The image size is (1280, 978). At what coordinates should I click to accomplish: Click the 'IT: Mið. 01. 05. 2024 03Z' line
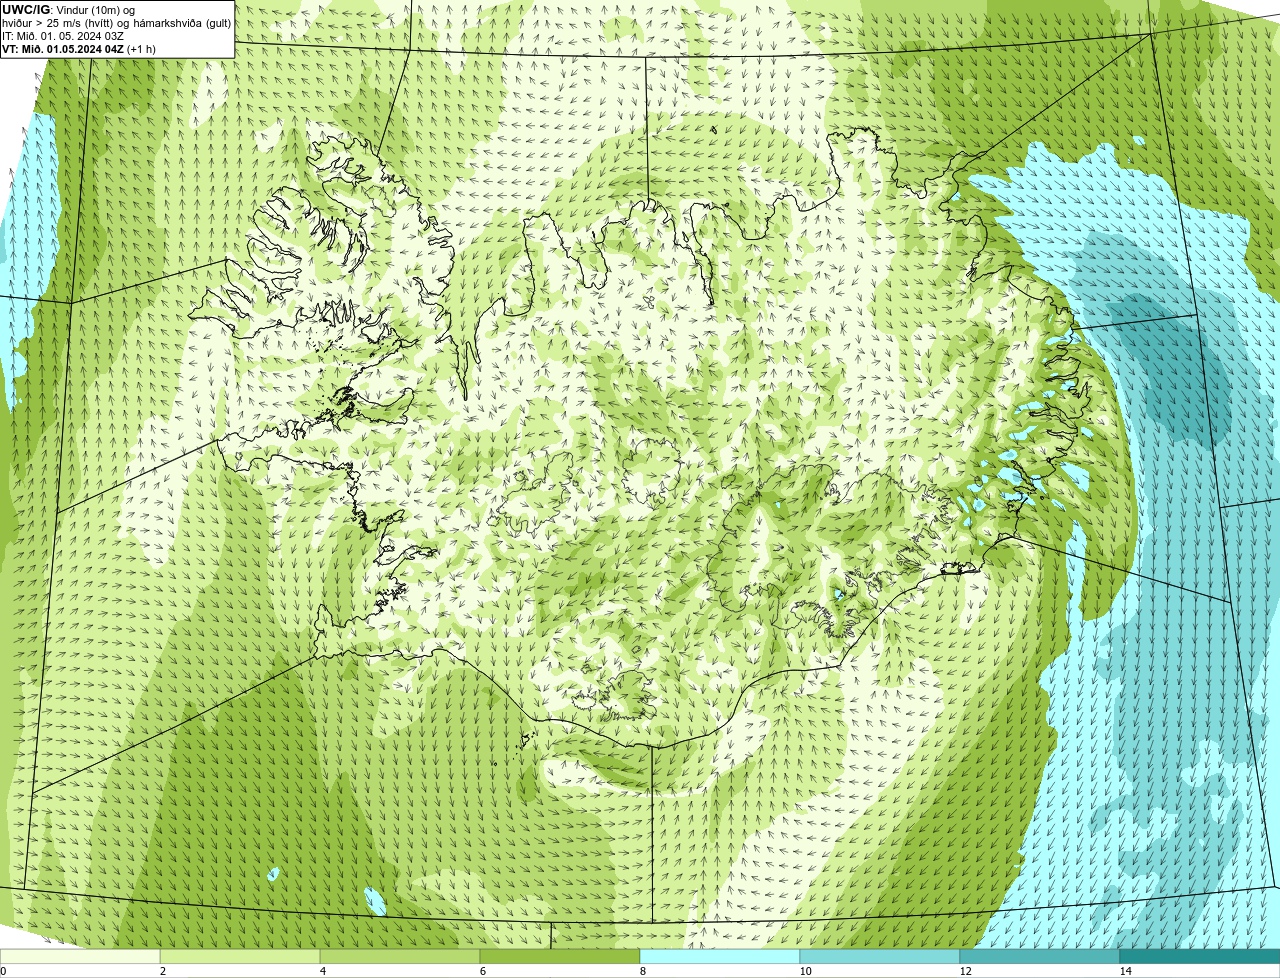click(x=63, y=36)
